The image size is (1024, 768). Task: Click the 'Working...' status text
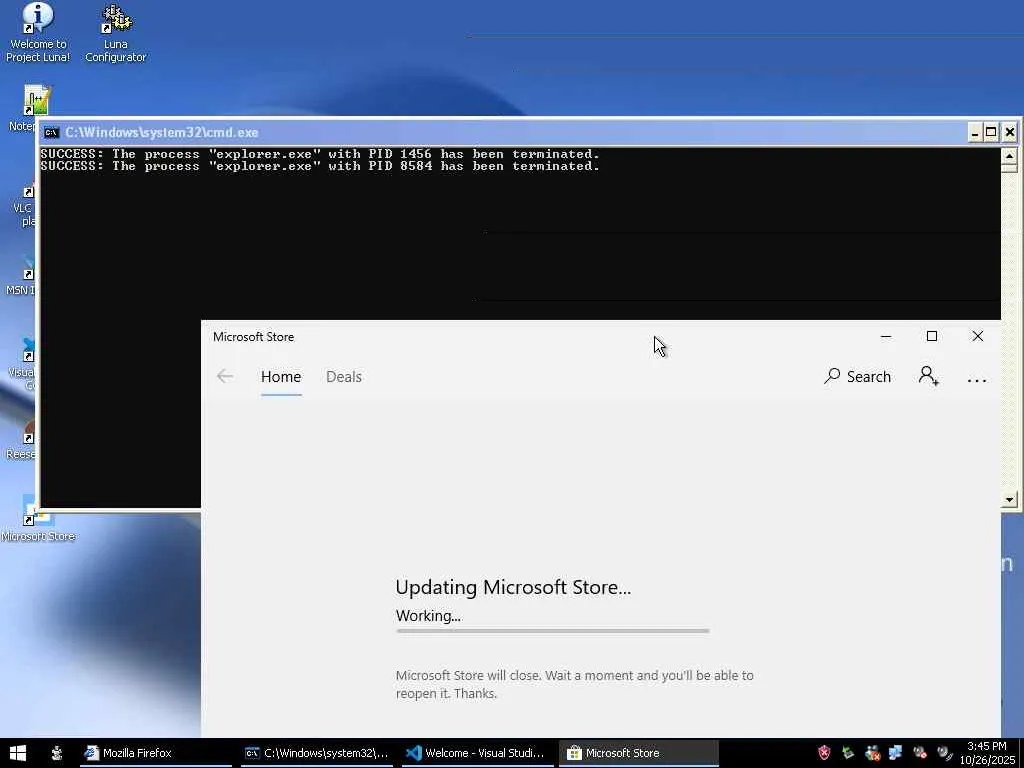pyautogui.click(x=428, y=616)
